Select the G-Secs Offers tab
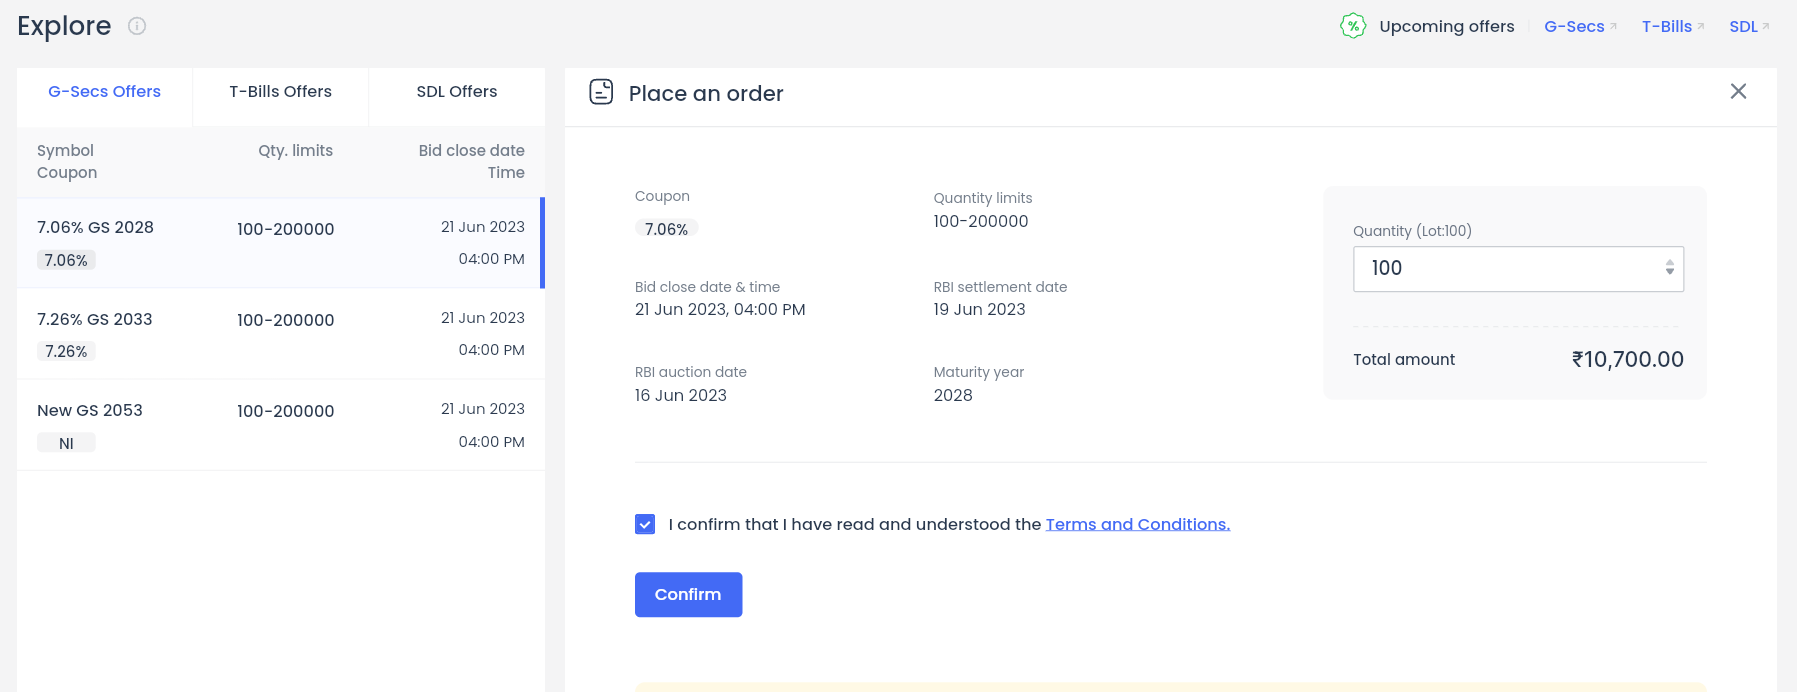 click(105, 92)
